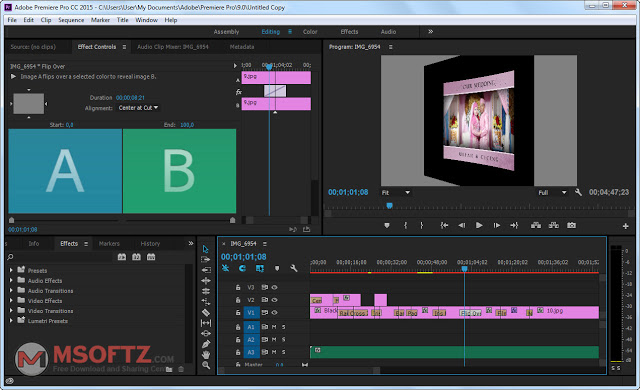Go to Out point in Program monitor

[514, 226]
